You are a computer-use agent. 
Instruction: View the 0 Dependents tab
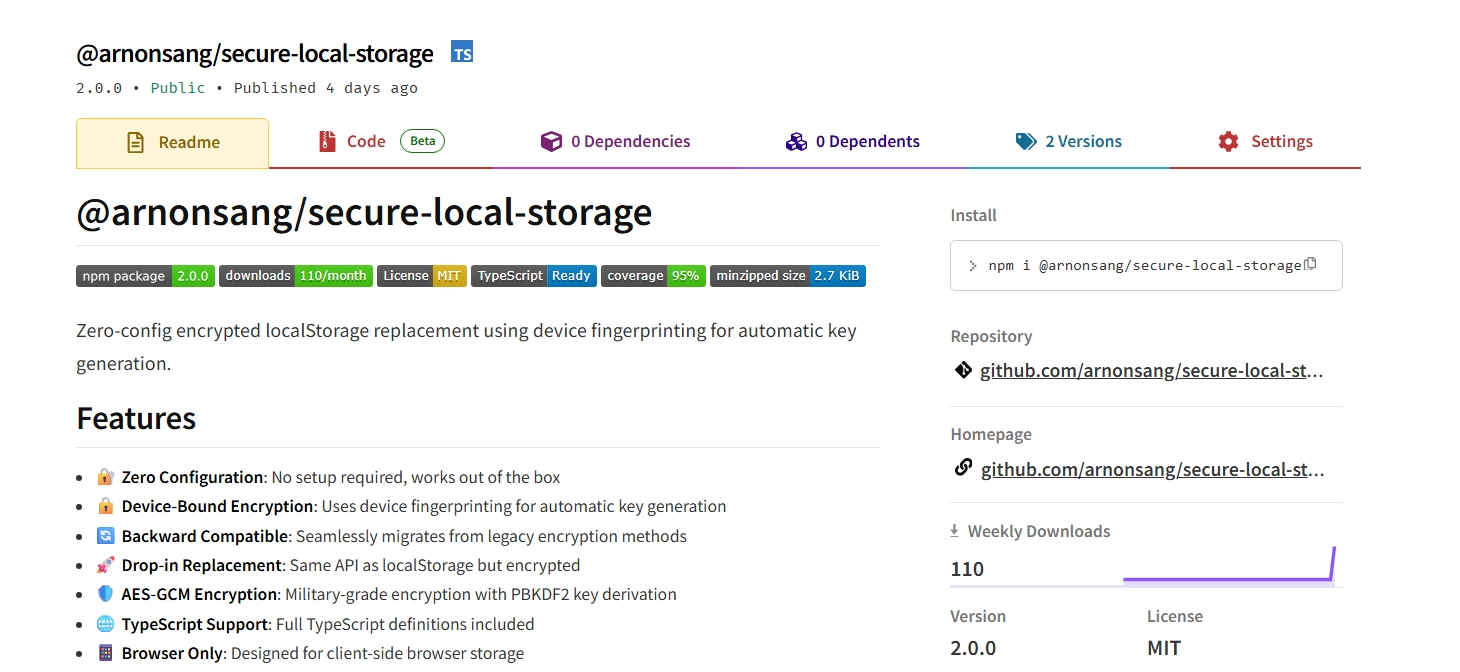pyautogui.click(x=853, y=142)
